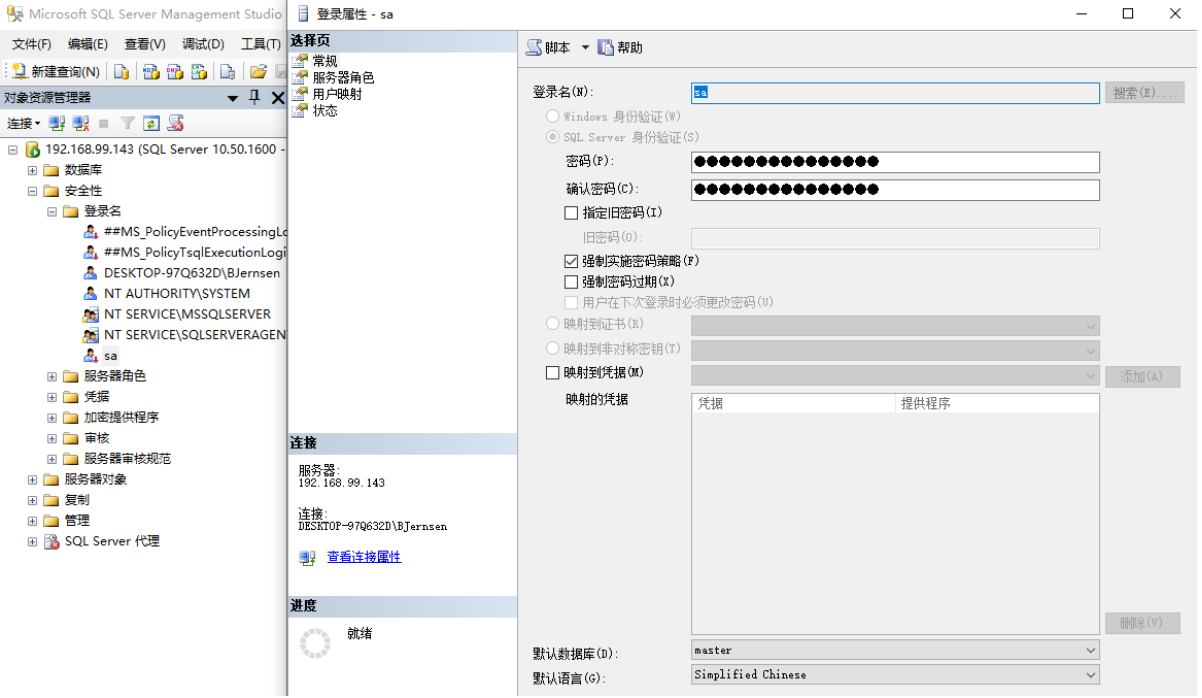Click the 登录属性 dialog title icon
Image resolution: width=1202 pixels, height=698 pixels.
pos(304,14)
